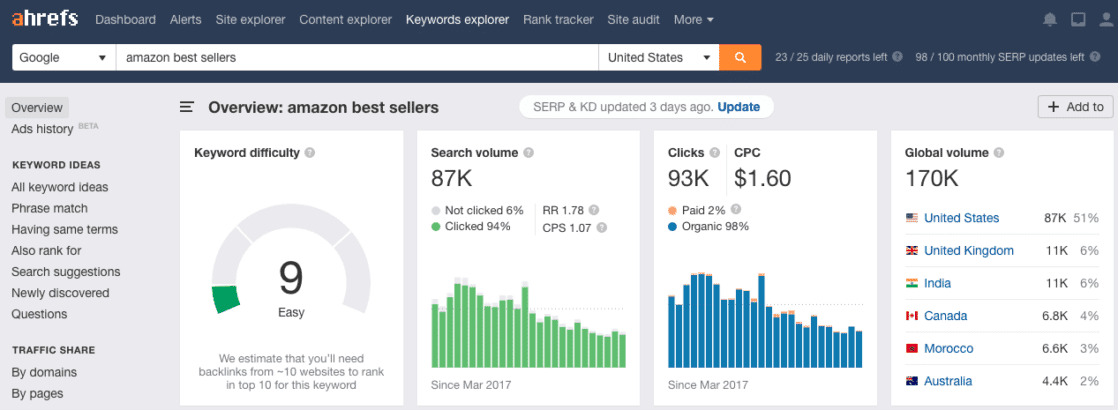Open traffic share By pages

click(37, 394)
